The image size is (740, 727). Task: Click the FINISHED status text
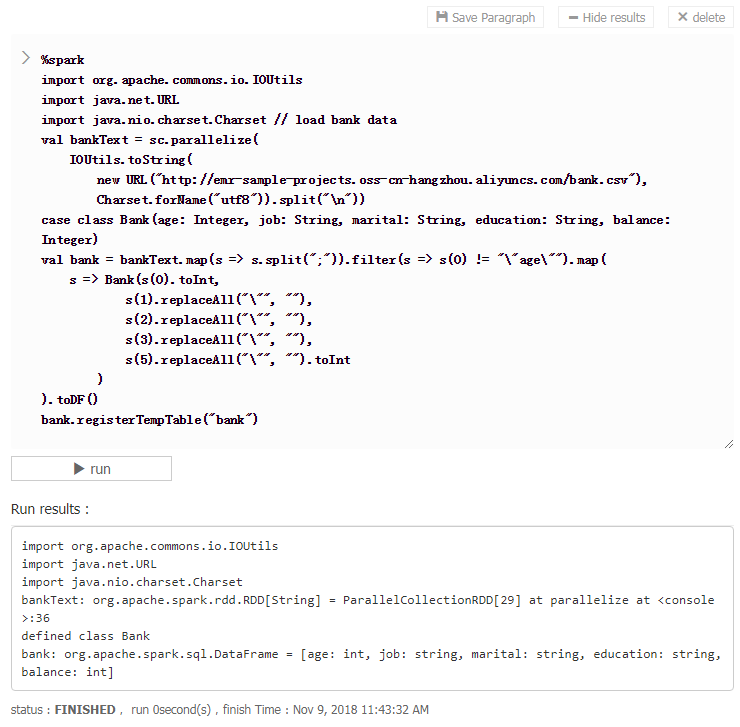coord(85,709)
